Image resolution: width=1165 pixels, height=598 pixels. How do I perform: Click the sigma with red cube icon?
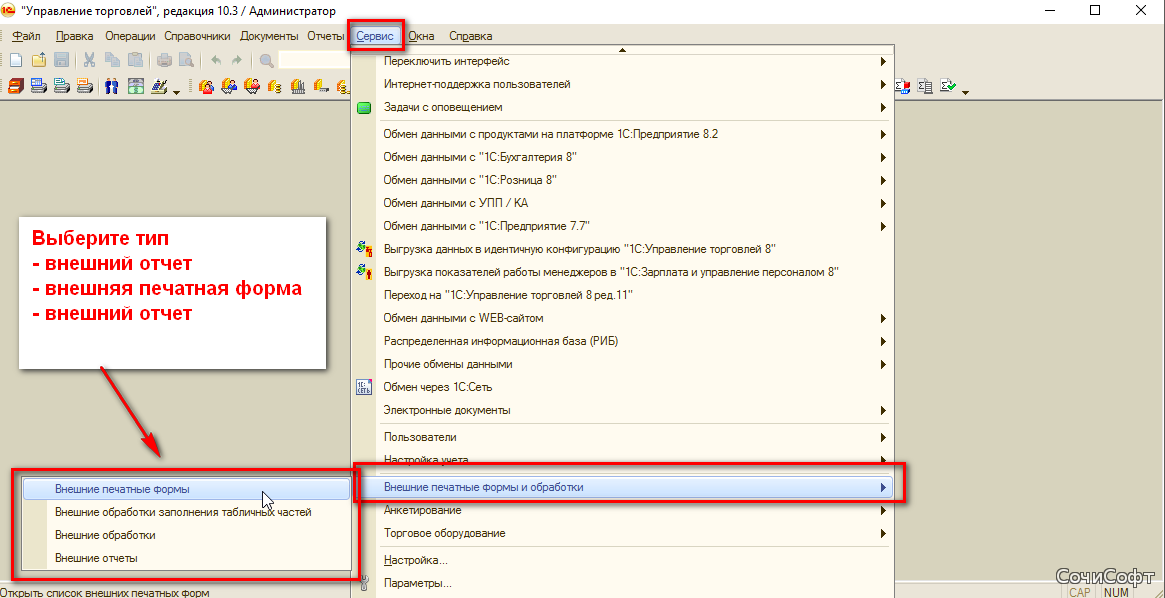pos(903,86)
